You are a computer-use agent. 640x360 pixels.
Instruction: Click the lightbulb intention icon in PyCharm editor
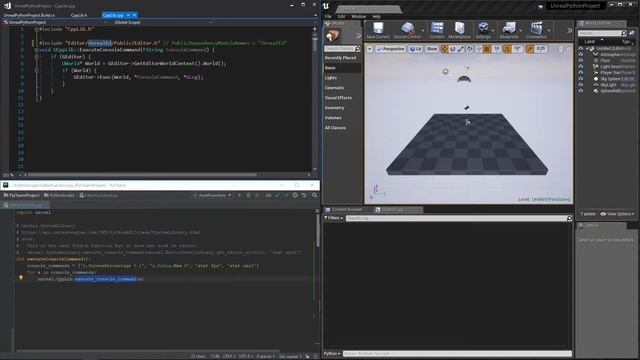coord(21,278)
